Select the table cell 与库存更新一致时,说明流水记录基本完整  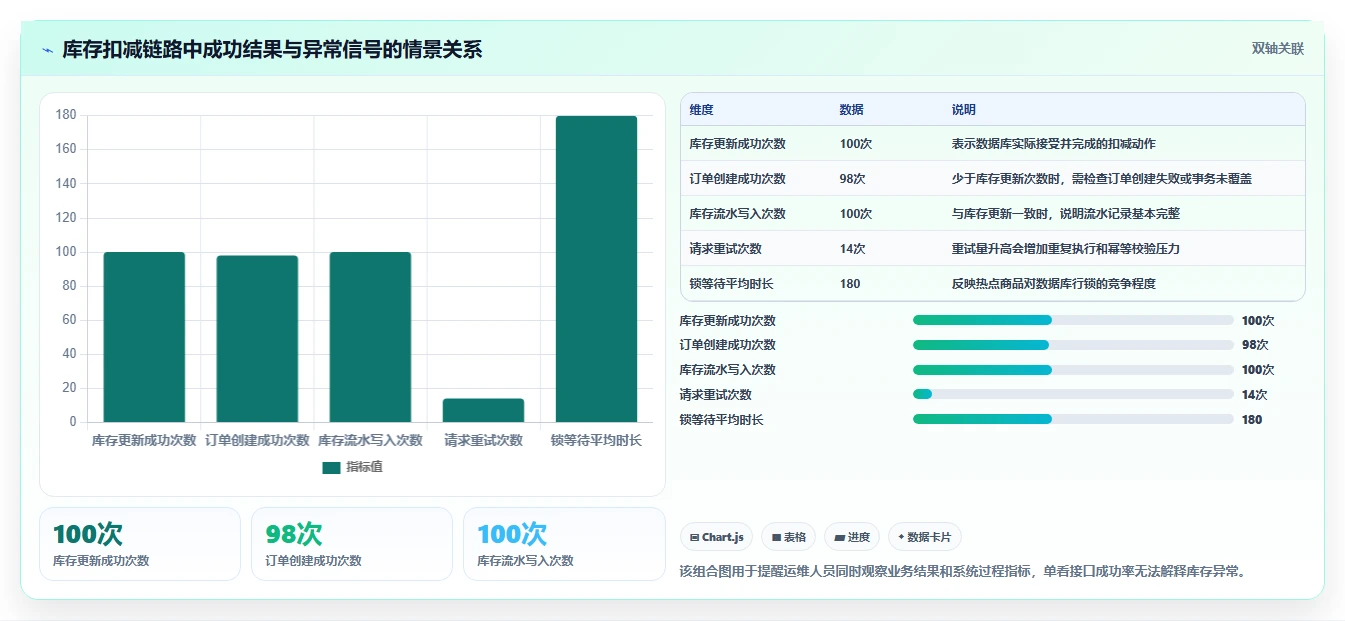click(x=1067, y=214)
